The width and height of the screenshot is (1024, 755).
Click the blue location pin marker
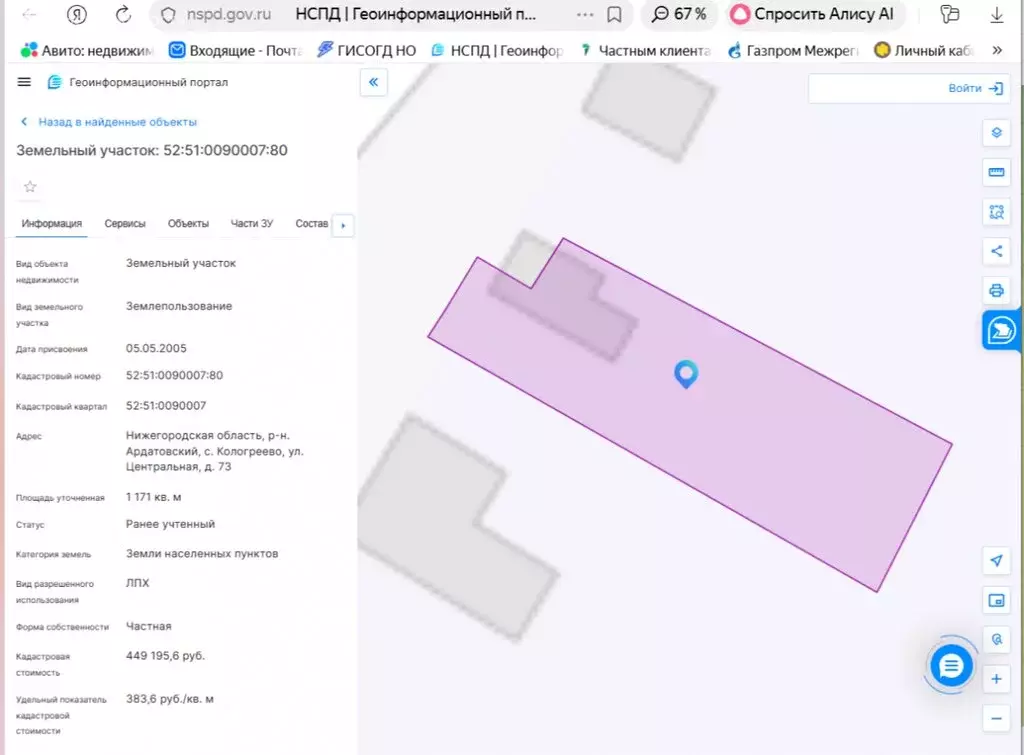point(685,374)
